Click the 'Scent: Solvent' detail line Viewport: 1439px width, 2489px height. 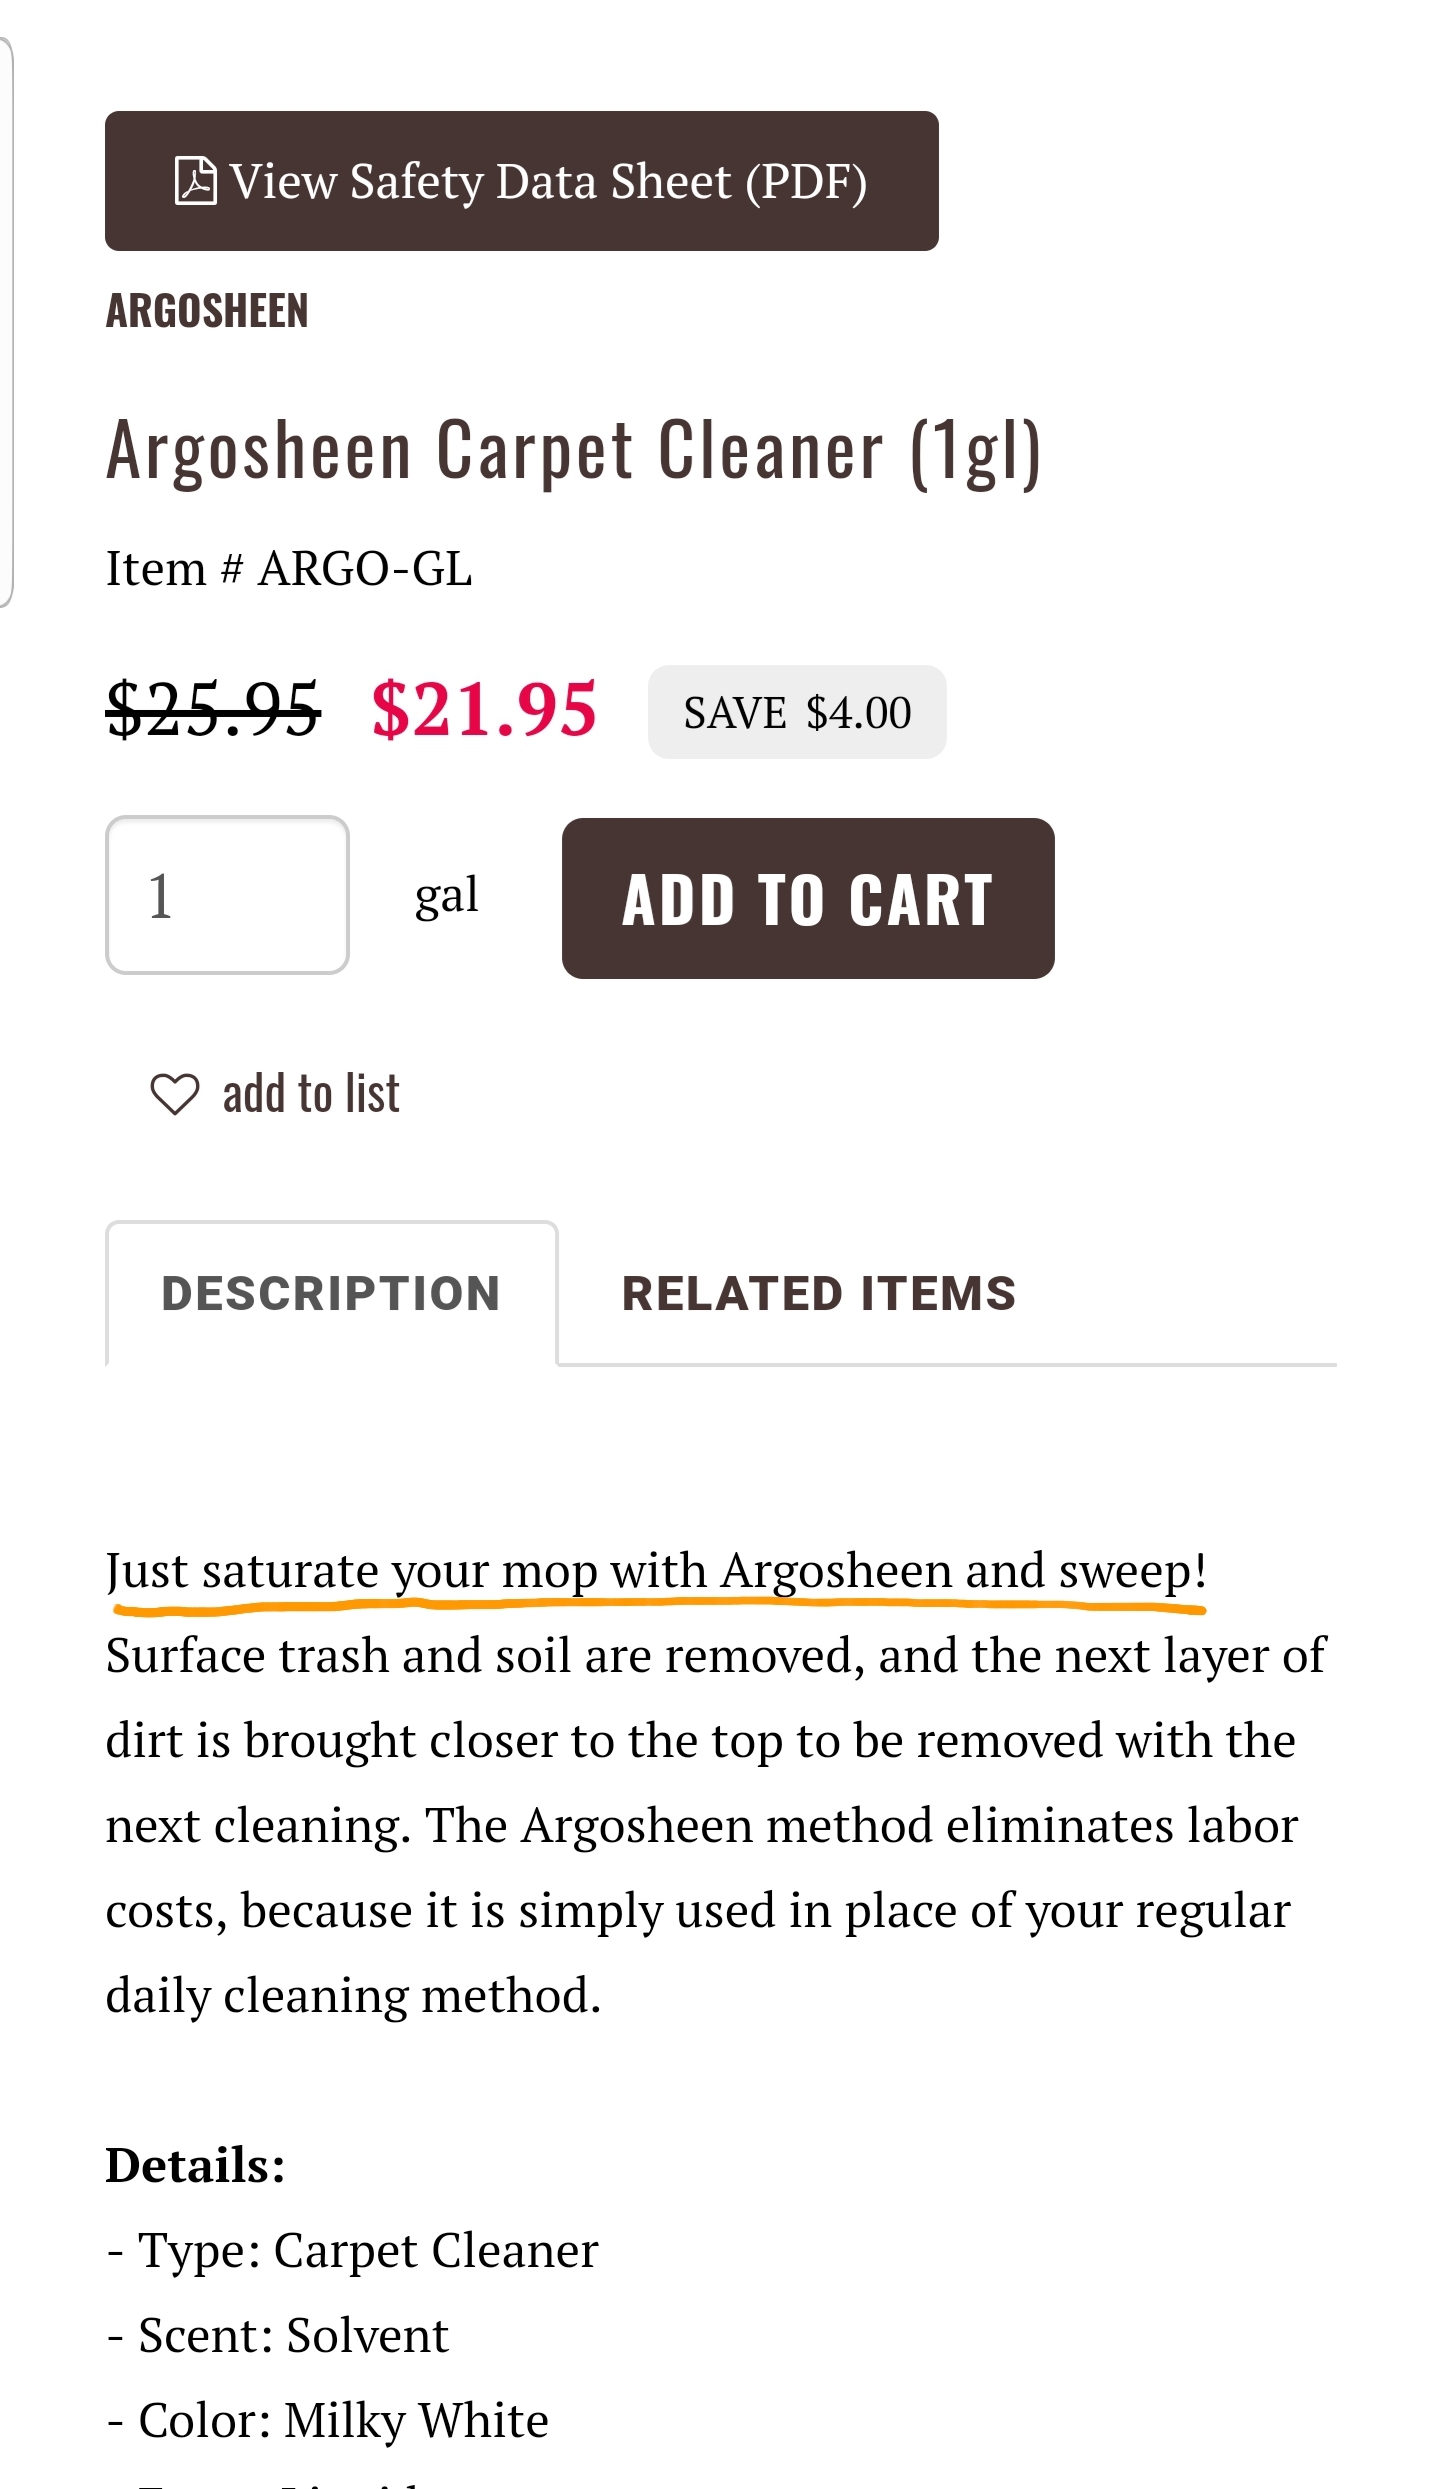pos(279,2335)
